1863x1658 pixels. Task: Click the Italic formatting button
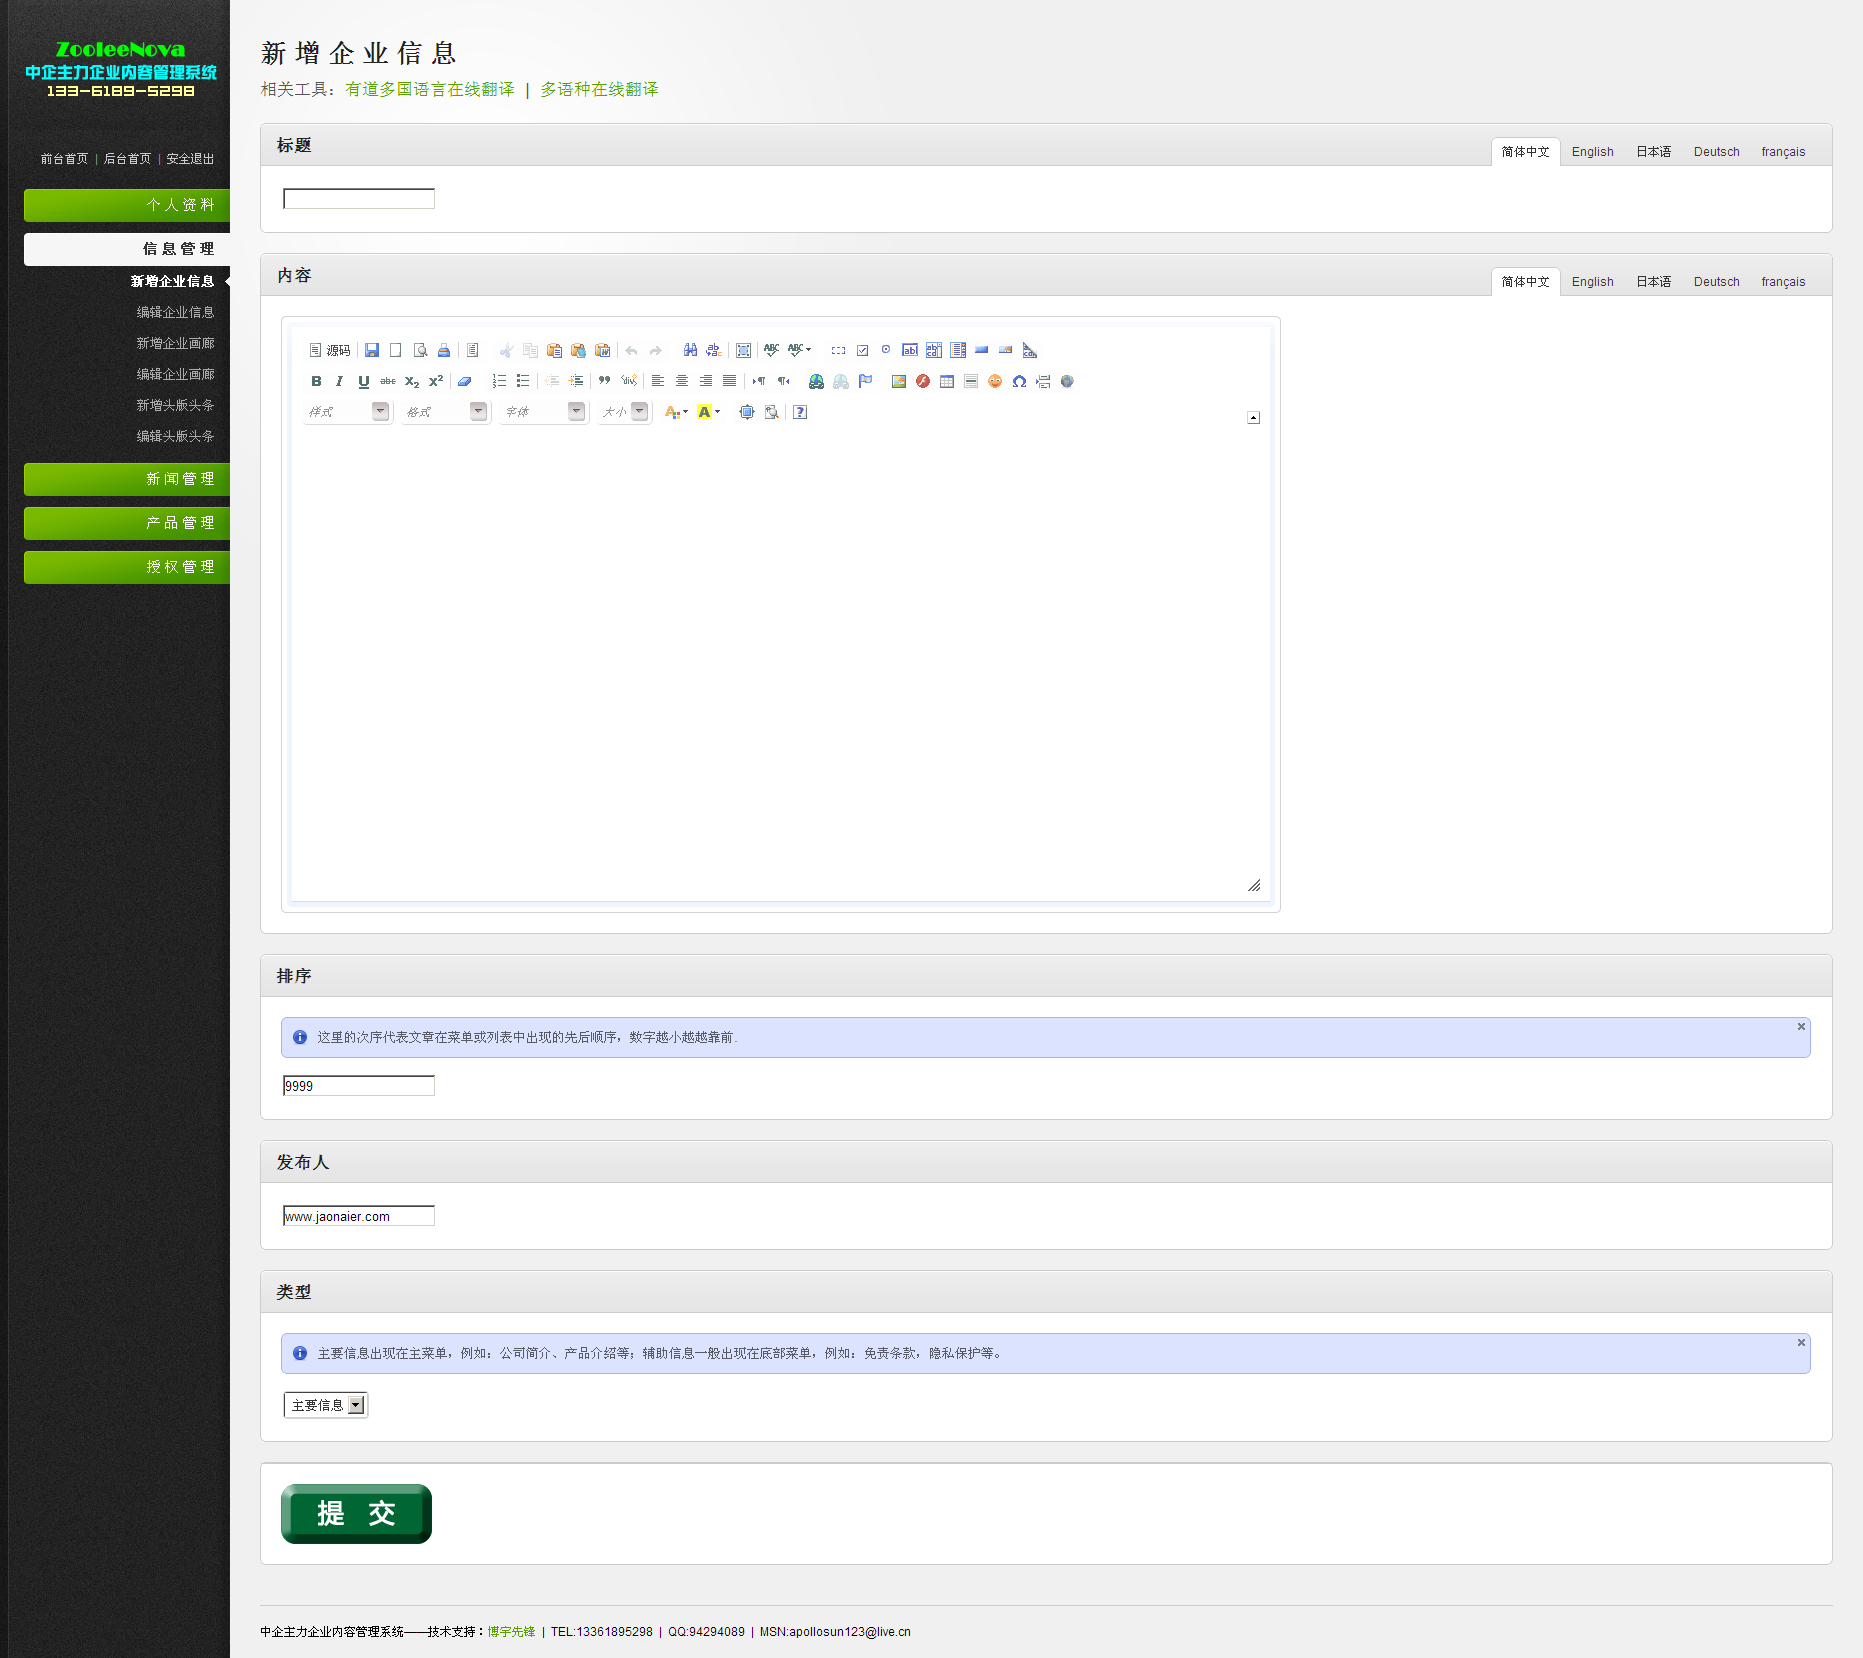coord(340,381)
